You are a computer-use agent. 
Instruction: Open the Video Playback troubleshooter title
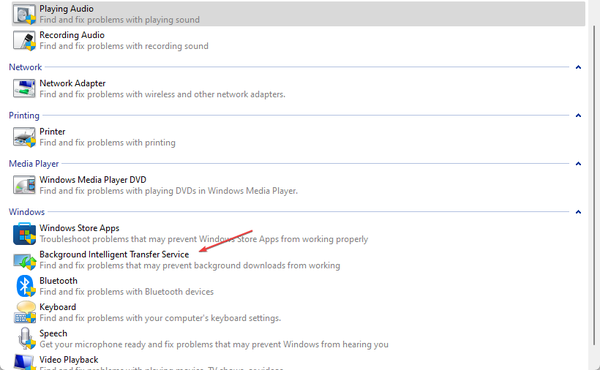pos(69,360)
